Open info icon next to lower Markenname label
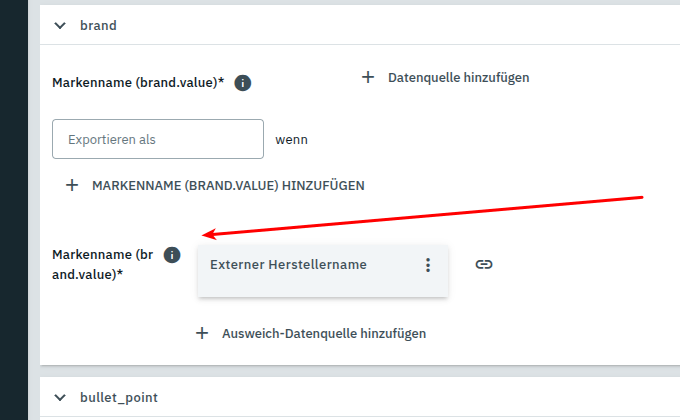 pyautogui.click(x=172, y=255)
